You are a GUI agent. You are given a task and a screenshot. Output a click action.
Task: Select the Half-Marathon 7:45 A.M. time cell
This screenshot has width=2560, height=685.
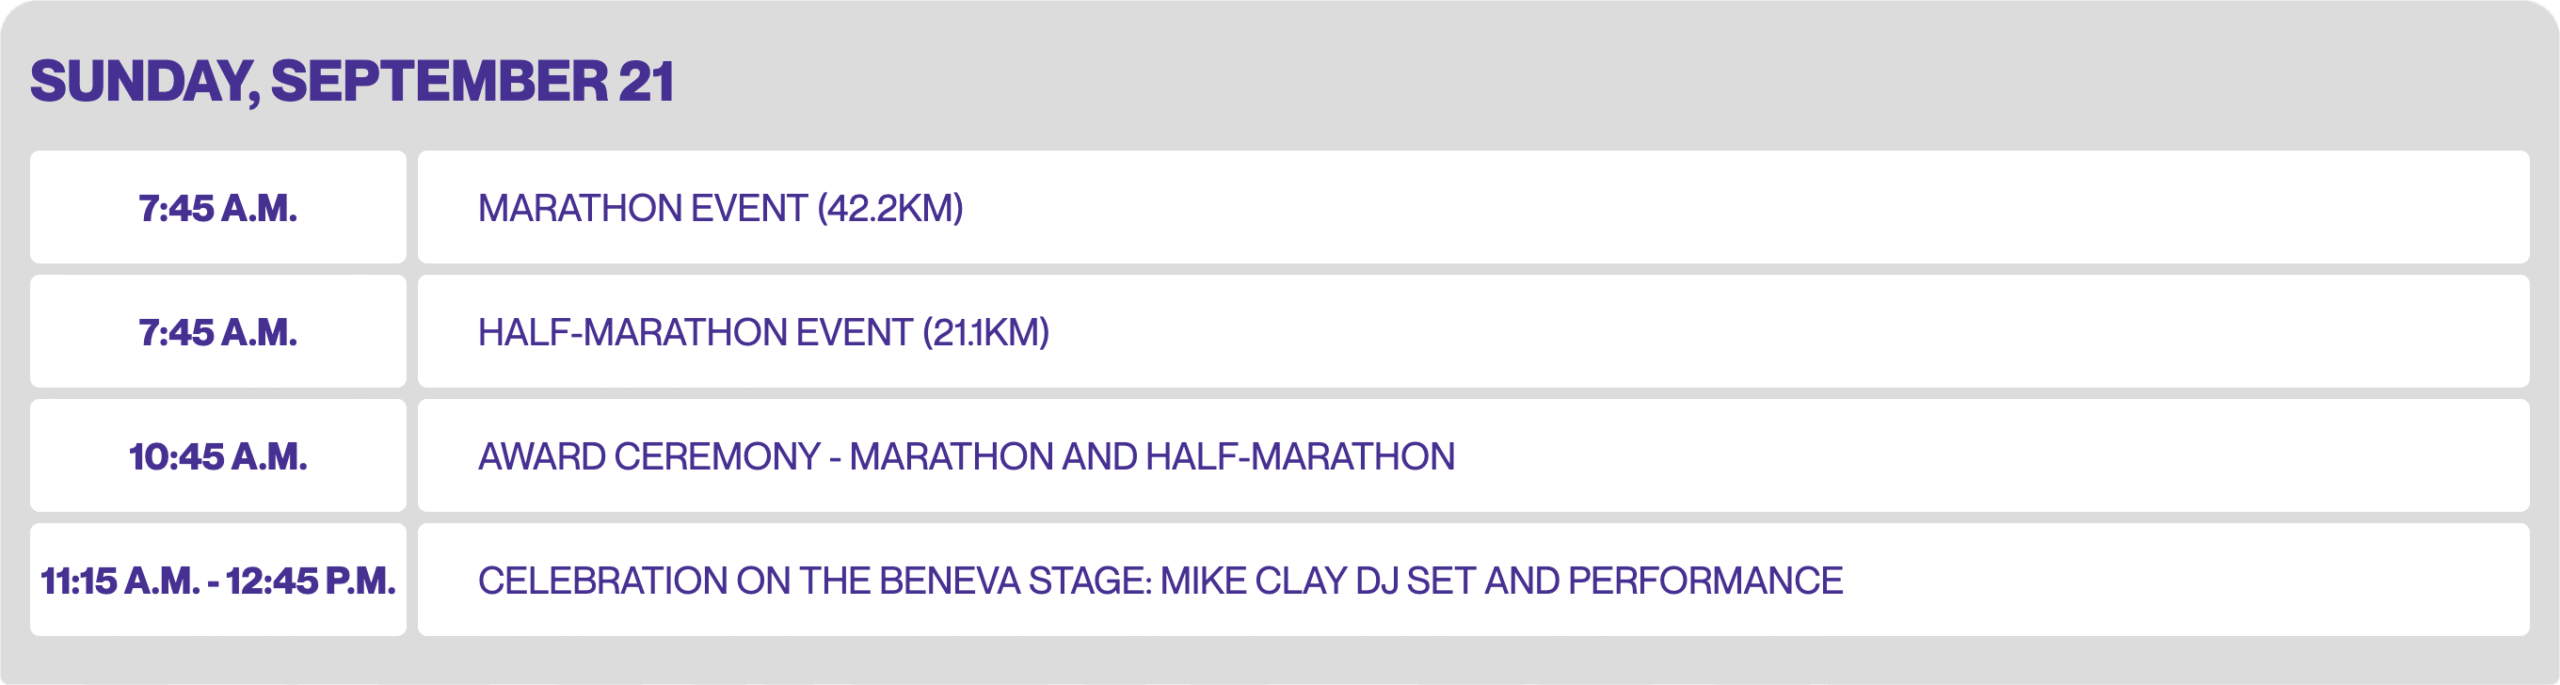point(218,332)
